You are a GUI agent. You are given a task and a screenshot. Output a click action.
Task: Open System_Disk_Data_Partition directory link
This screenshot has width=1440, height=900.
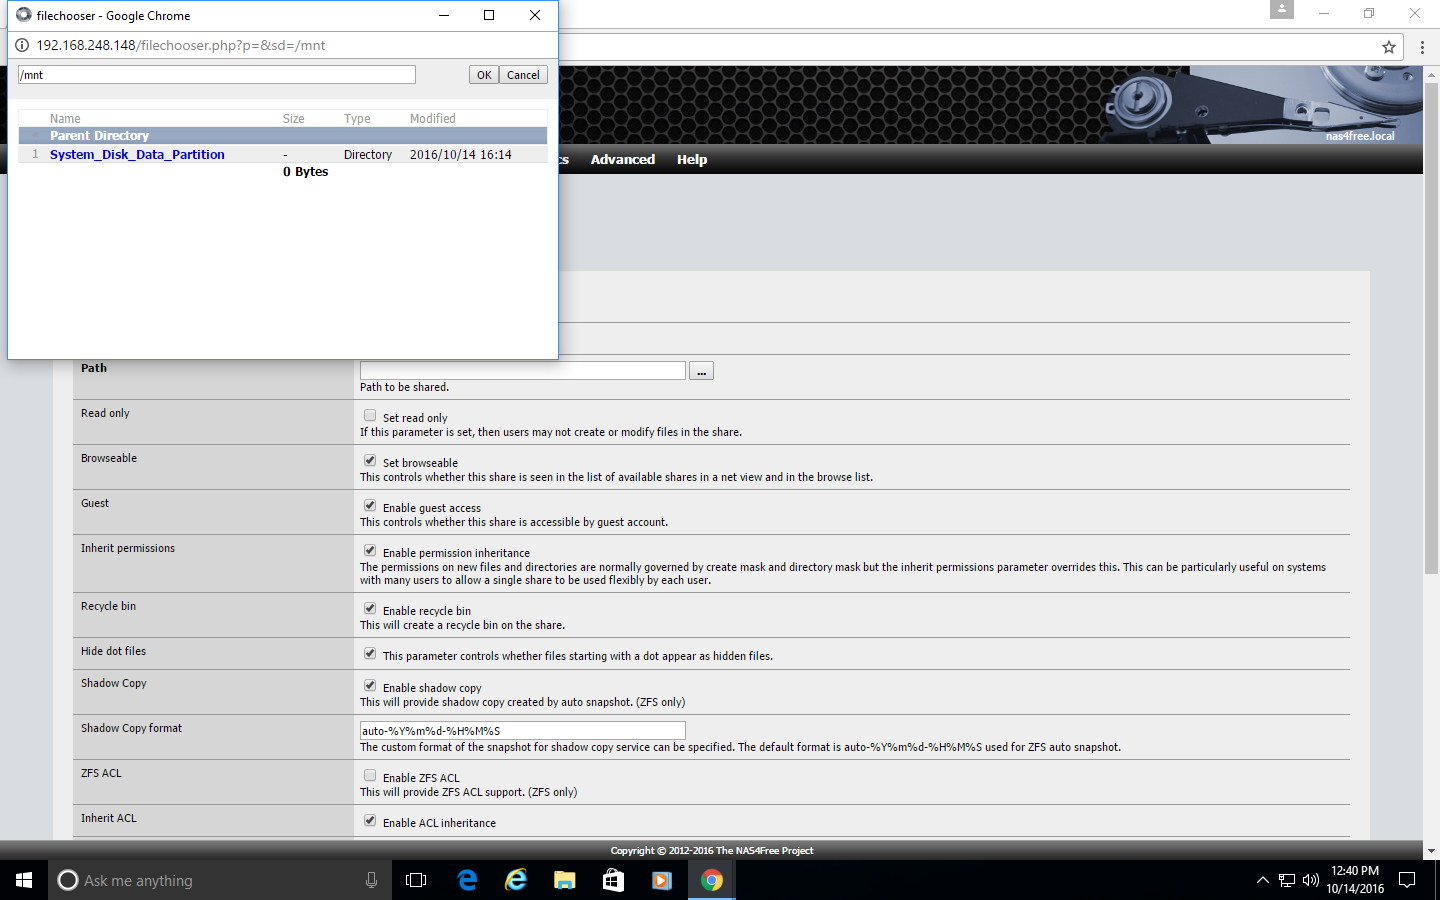[x=137, y=155]
